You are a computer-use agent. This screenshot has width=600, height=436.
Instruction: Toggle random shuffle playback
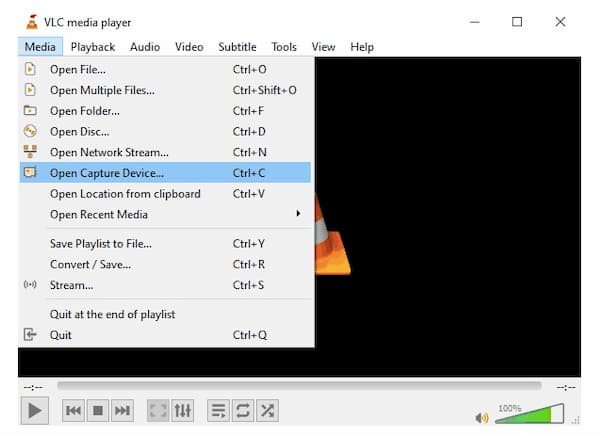(x=267, y=411)
